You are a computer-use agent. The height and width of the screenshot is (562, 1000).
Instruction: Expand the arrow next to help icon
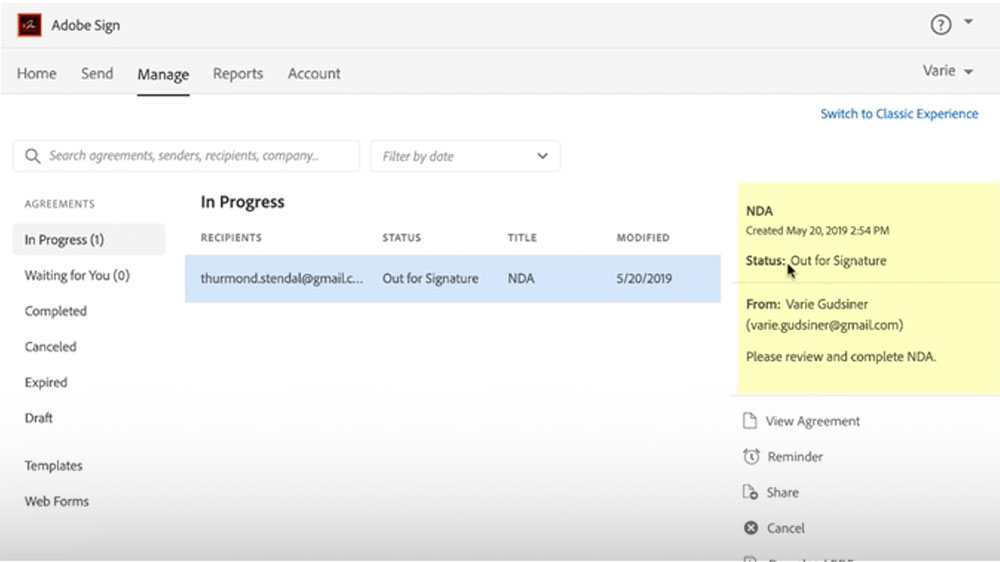(968, 22)
